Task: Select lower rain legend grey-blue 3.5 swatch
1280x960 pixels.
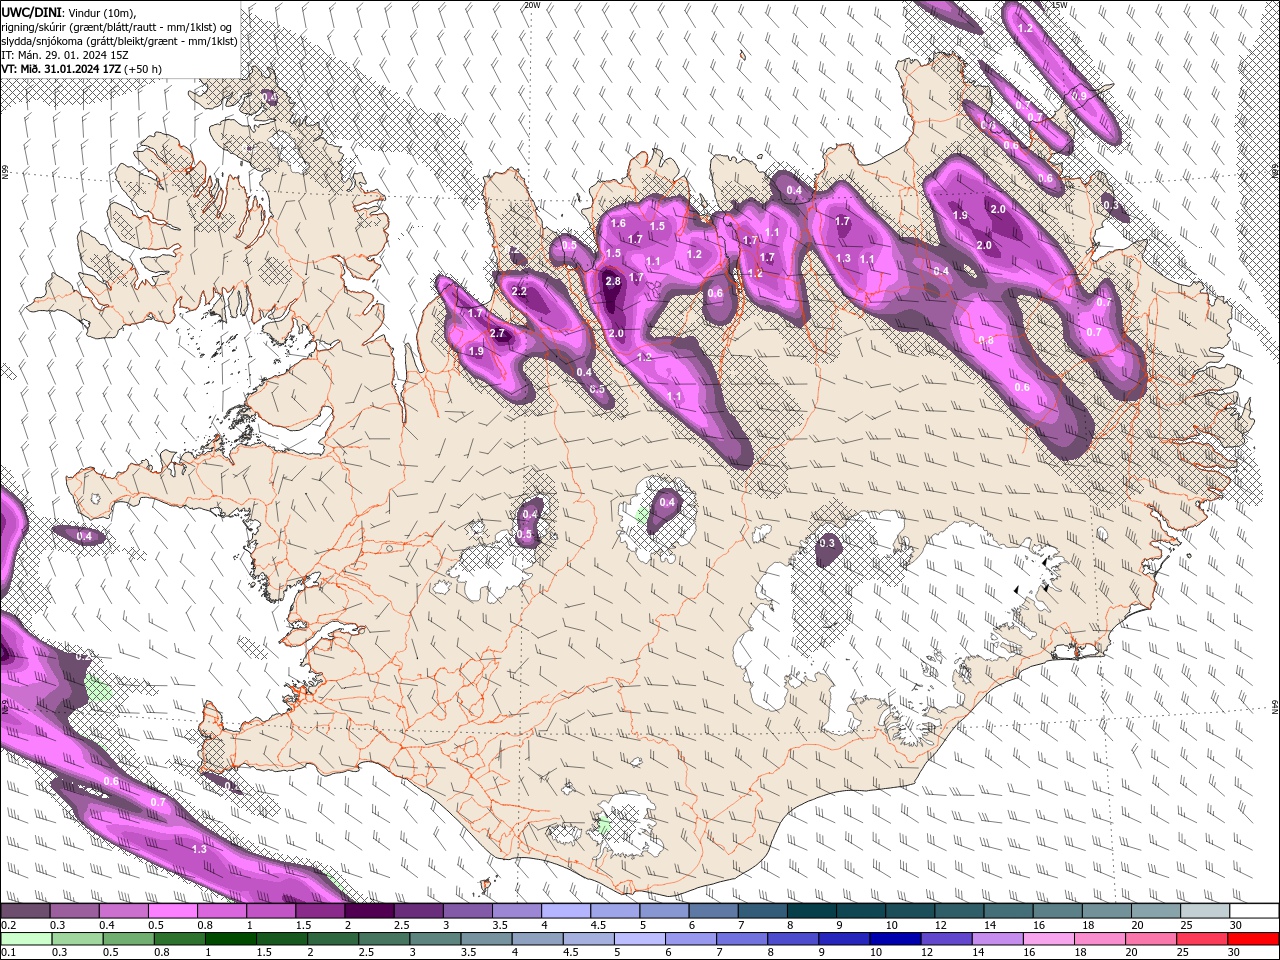Action: pyautogui.click(x=487, y=938)
